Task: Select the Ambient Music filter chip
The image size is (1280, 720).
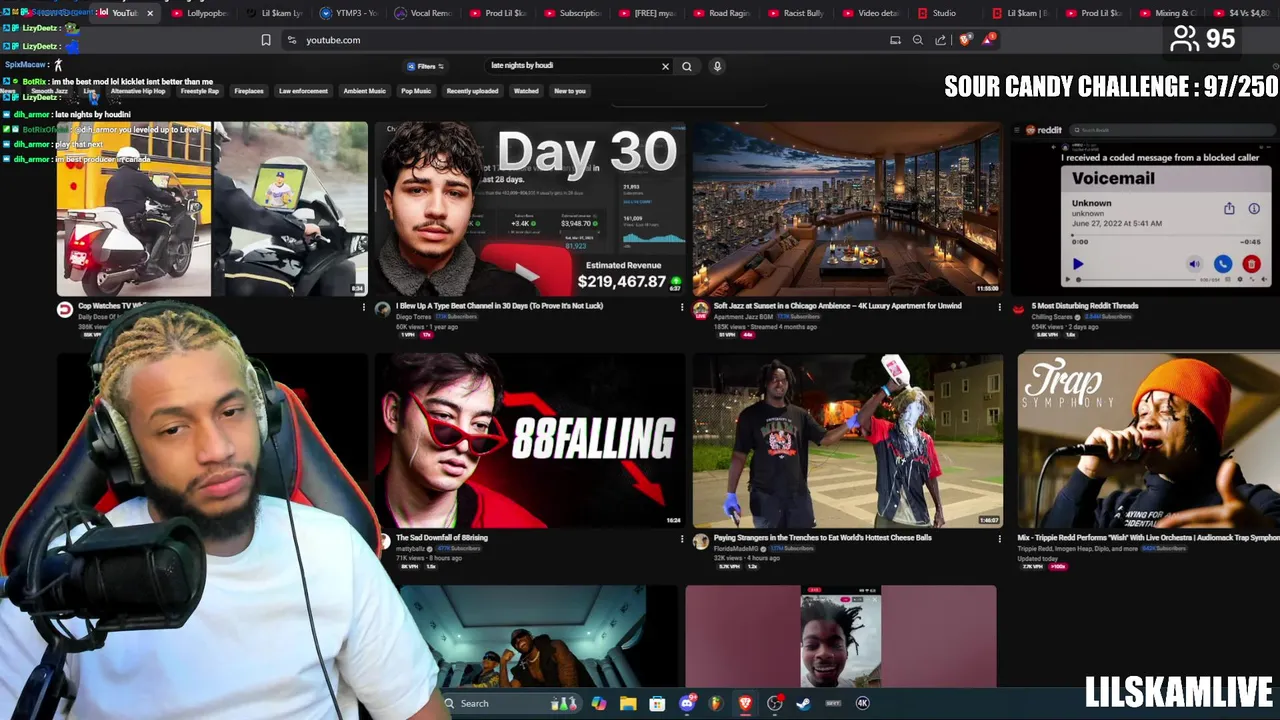Action: tap(364, 91)
